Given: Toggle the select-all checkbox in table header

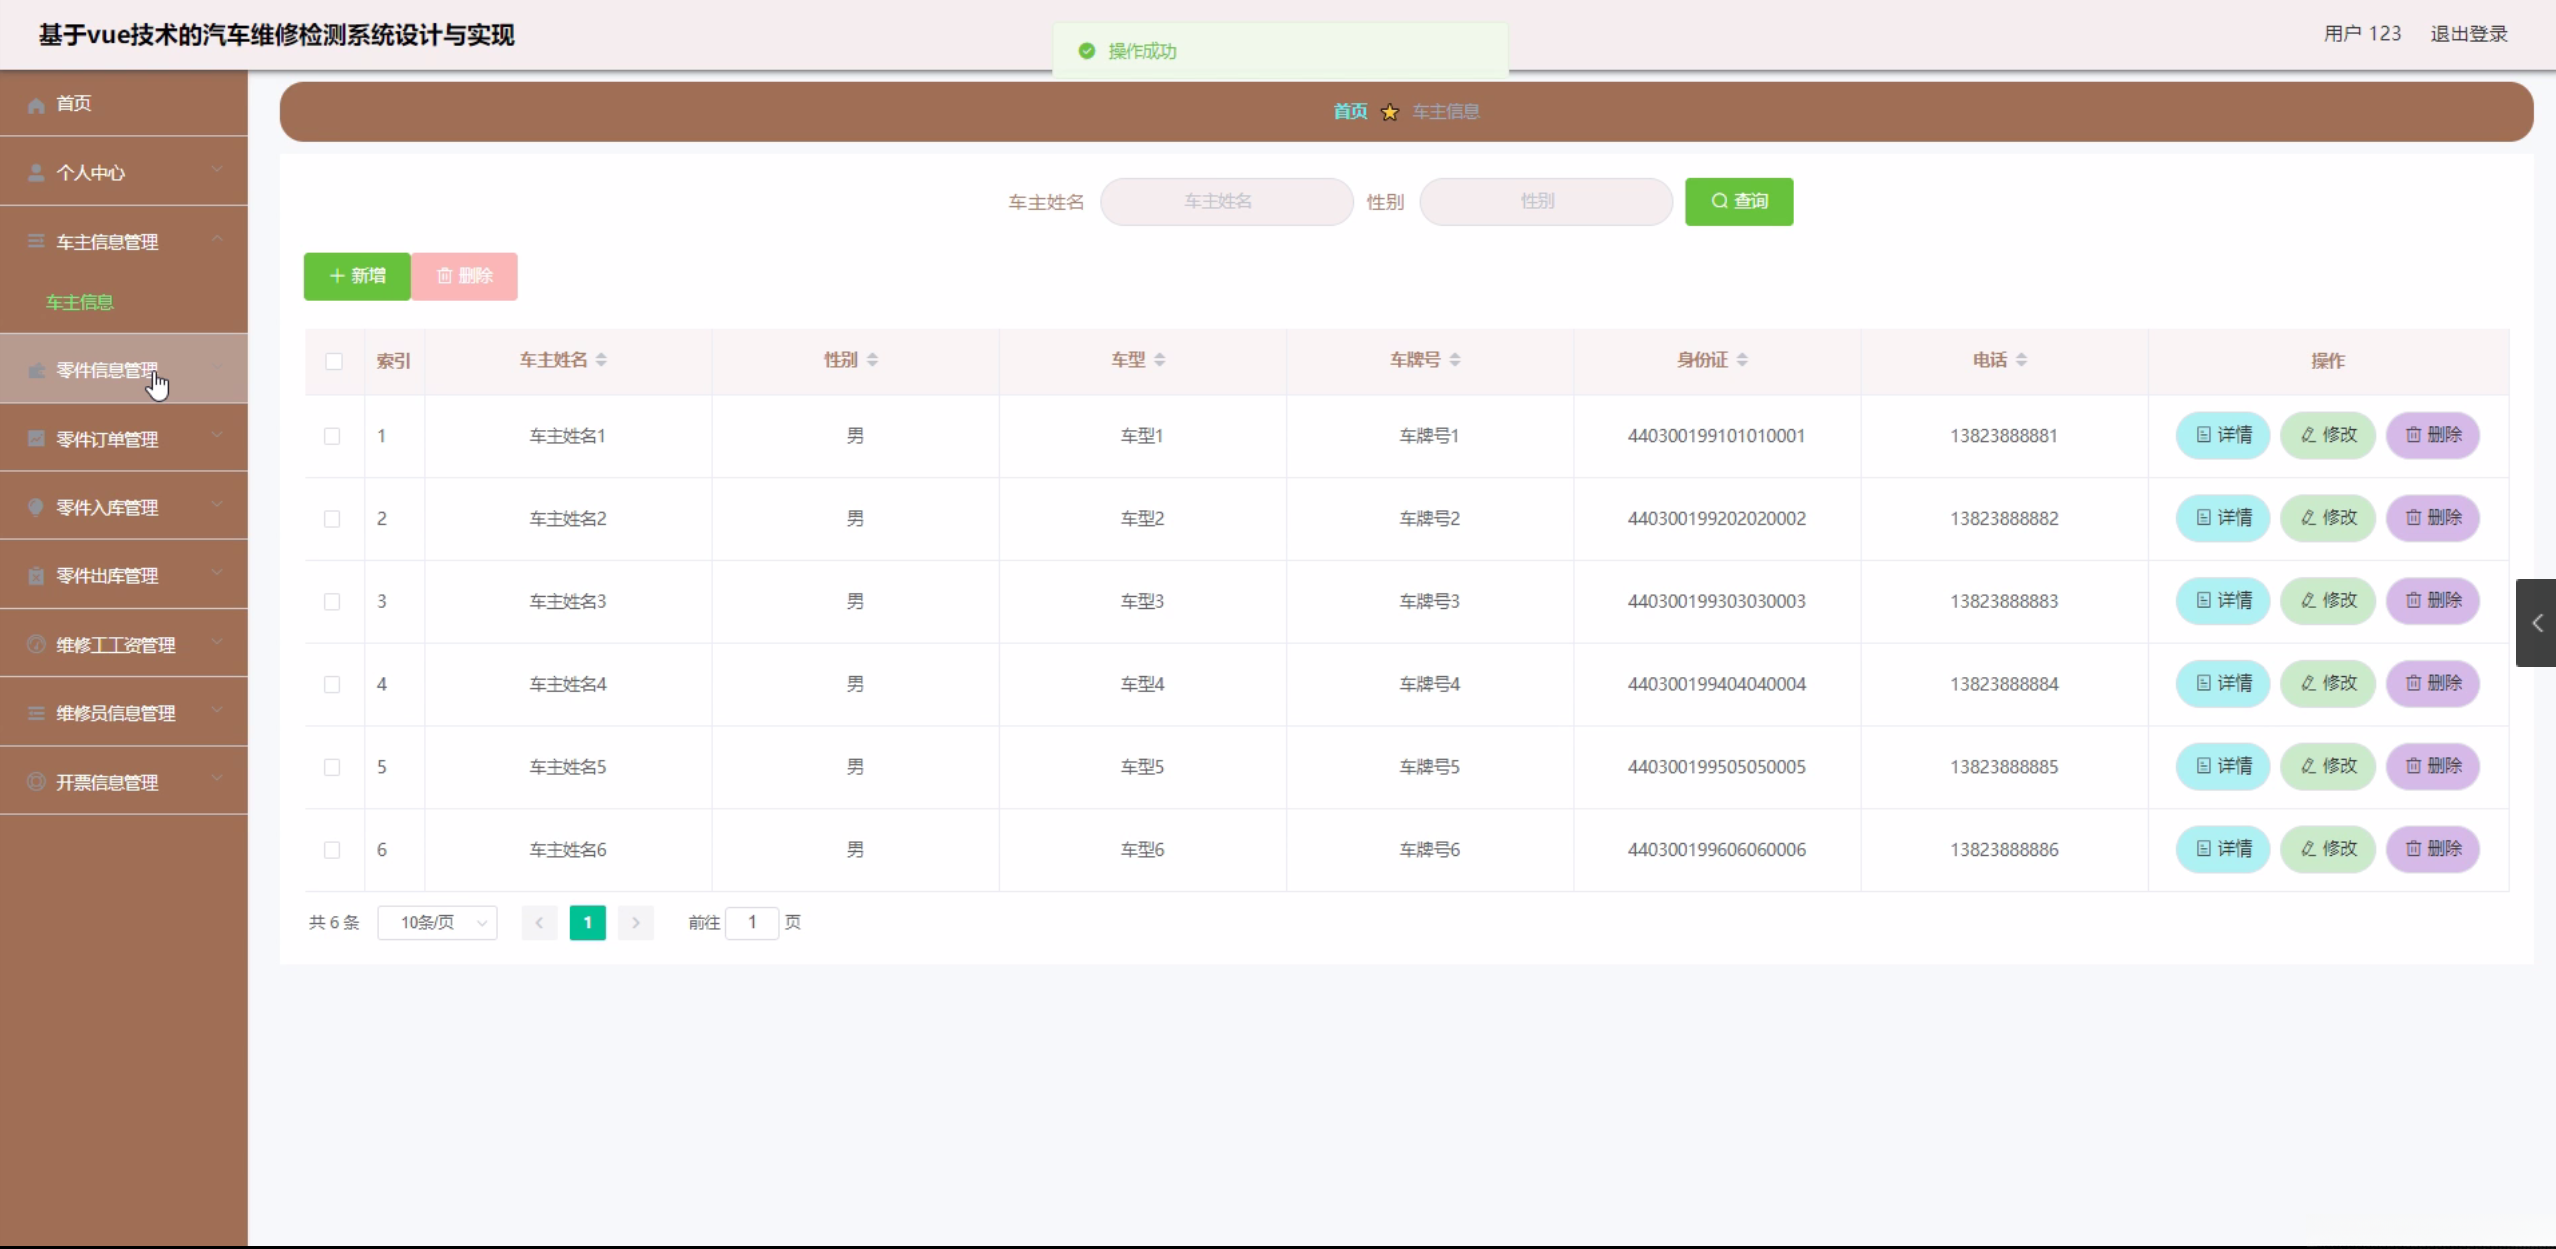Looking at the screenshot, I should pos(334,361).
